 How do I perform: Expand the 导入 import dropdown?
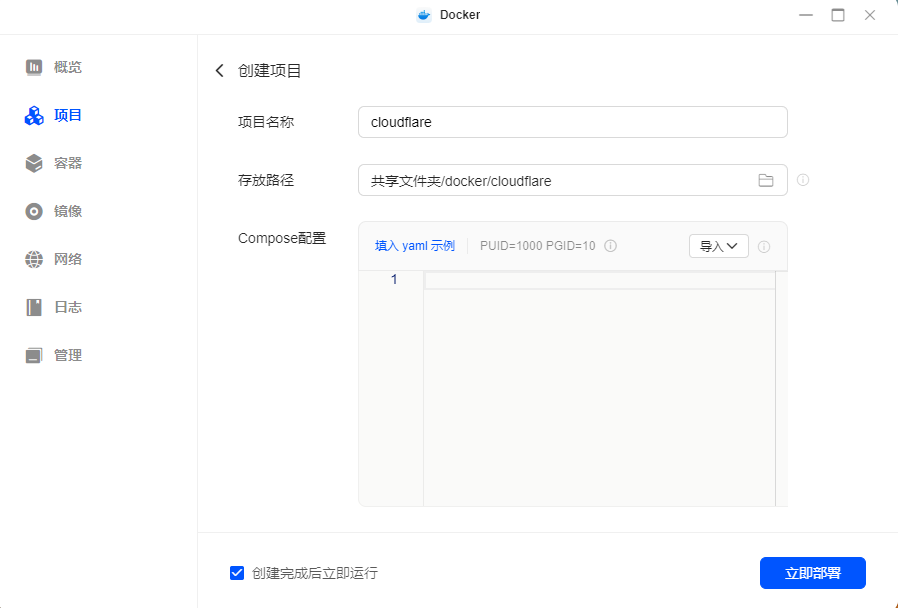click(x=718, y=246)
